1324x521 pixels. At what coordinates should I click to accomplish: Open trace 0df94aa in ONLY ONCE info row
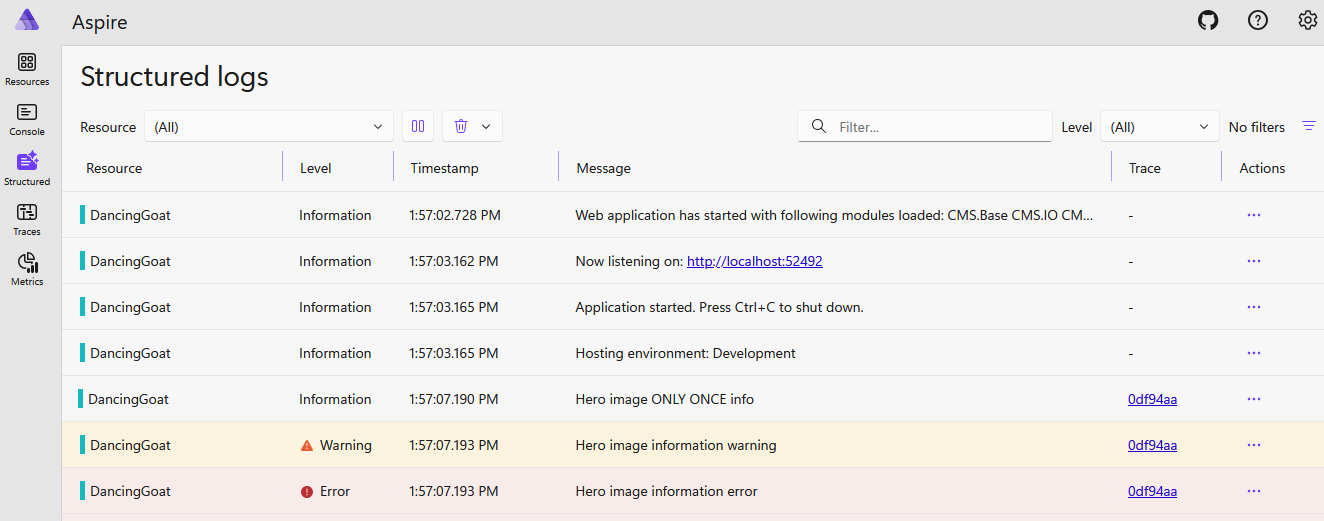[1152, 399]
